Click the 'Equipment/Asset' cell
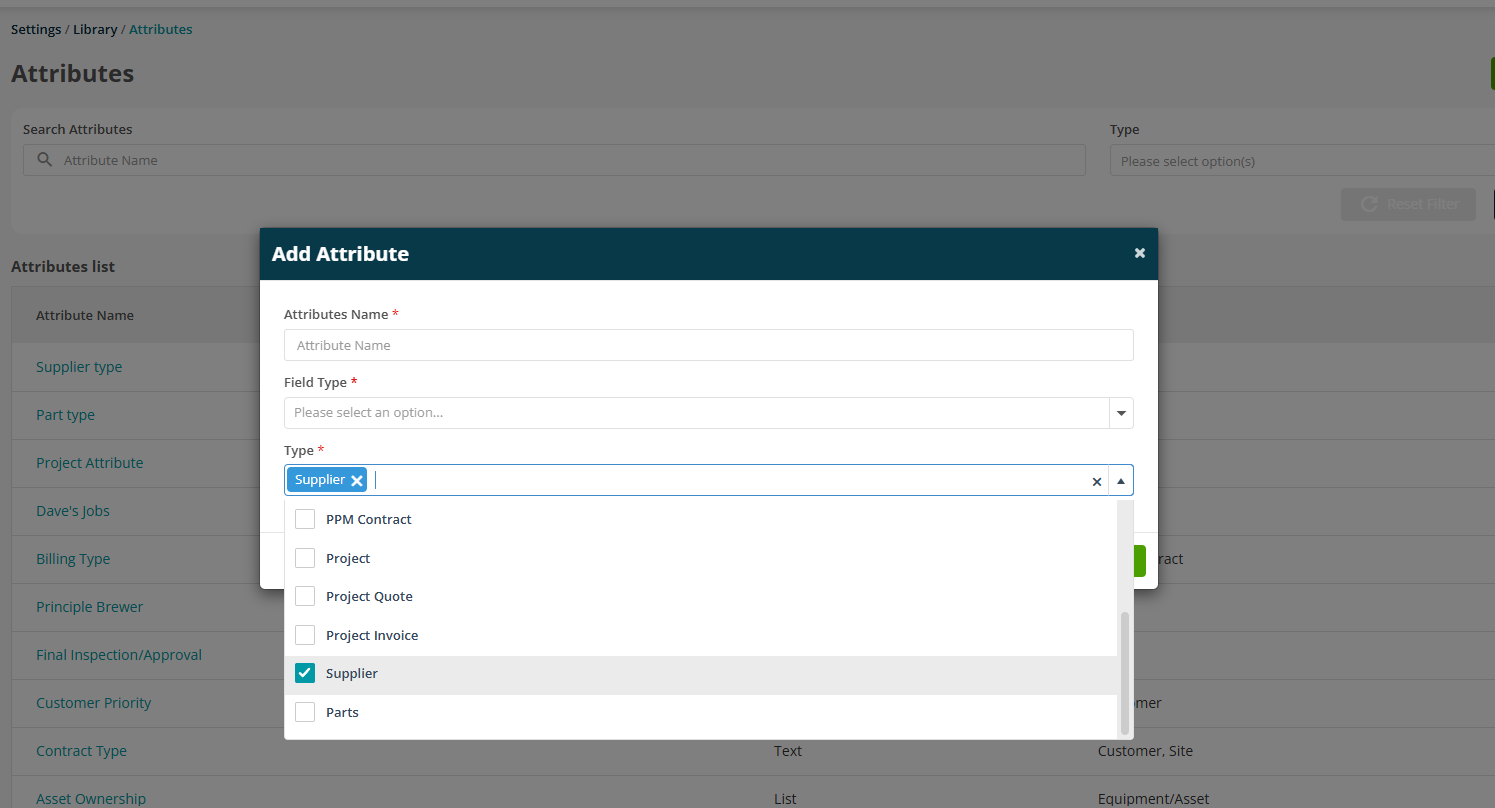Screen dimensions: 1495x808 [1153, 799]
